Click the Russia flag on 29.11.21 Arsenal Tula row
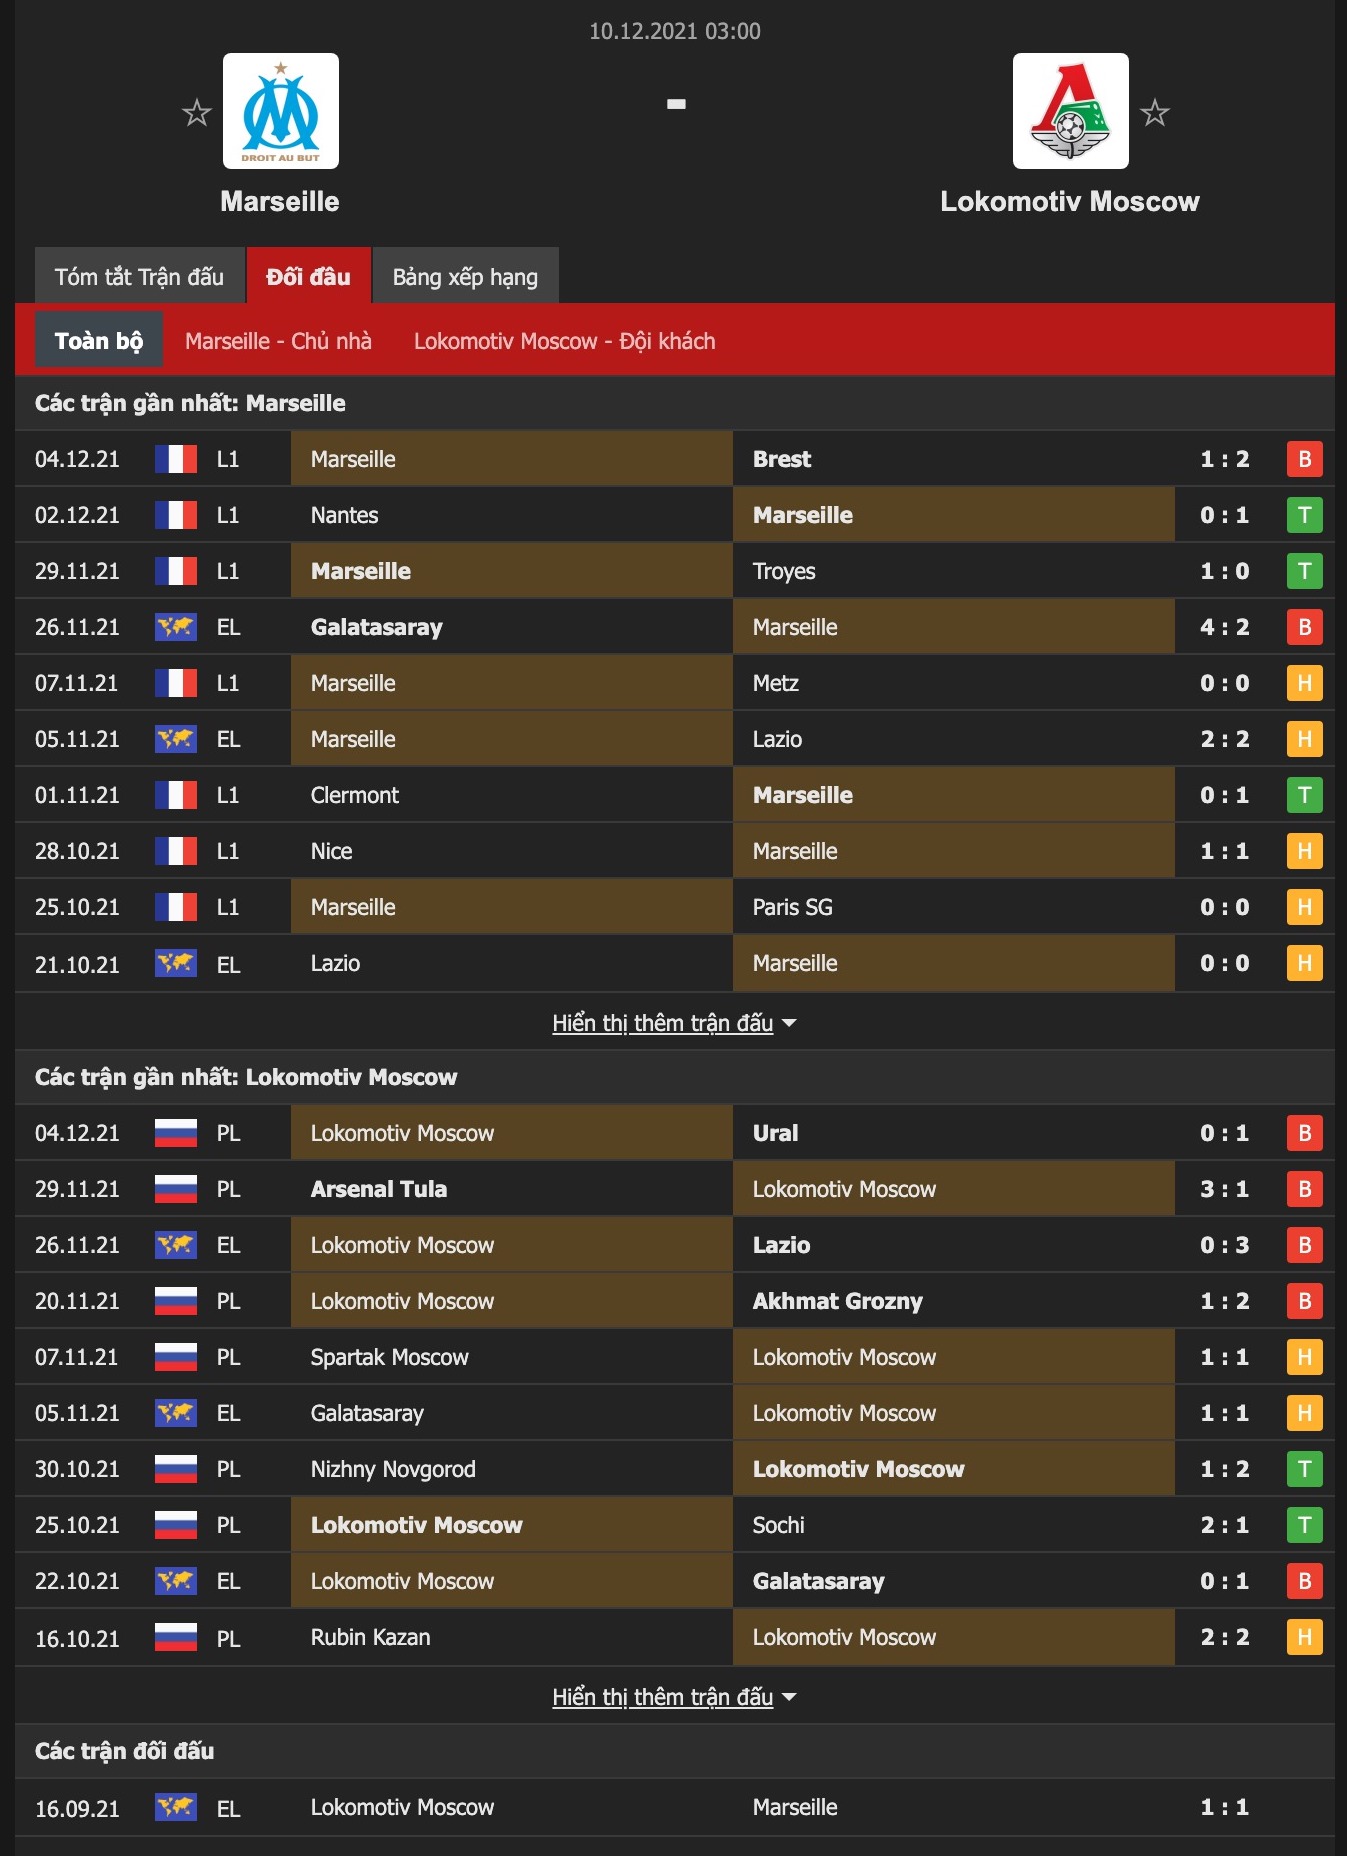This screenshot has width=1347, height=1856. tap(176, 1189)
